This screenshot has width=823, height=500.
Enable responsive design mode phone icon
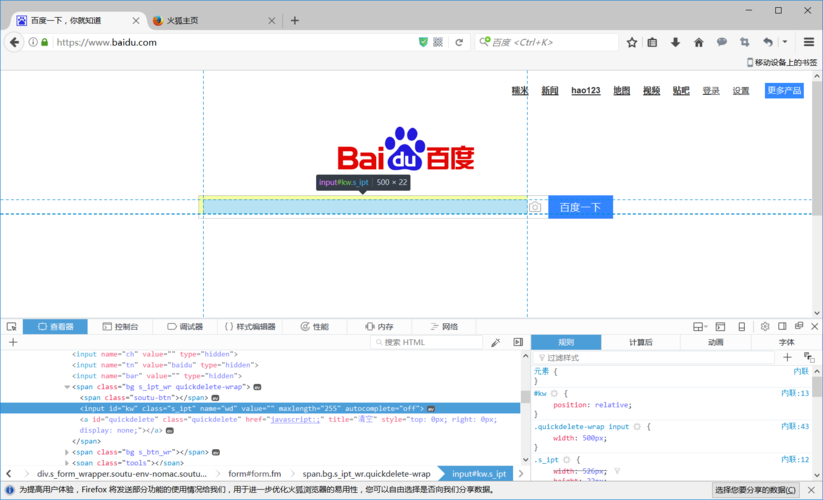coord(742,326)
